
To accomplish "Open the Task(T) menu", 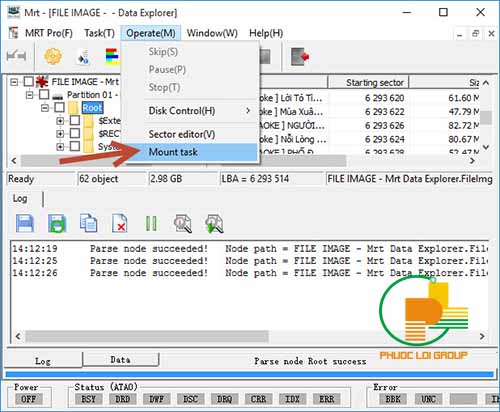I will click(99, 33).
